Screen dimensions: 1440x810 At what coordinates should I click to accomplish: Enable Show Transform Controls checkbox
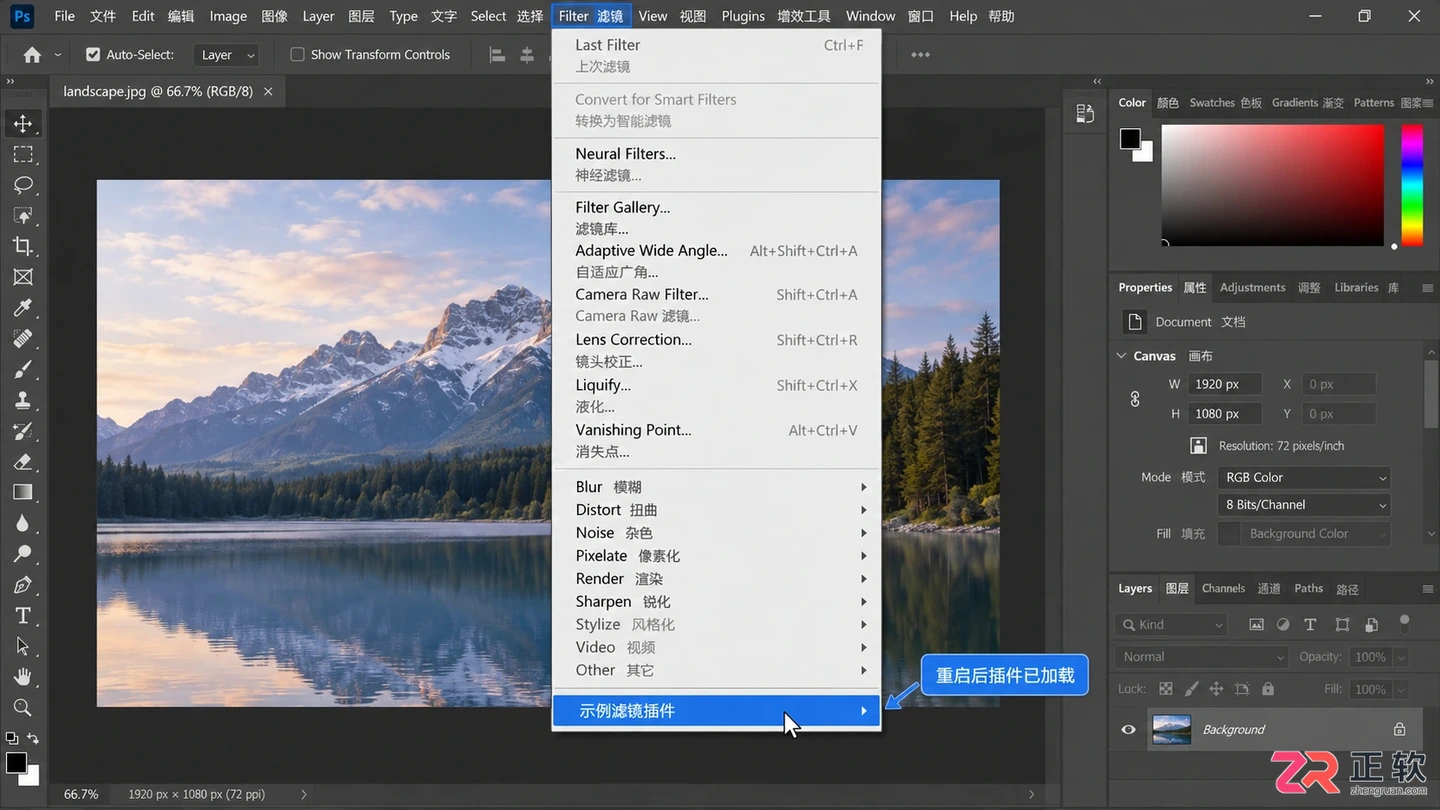tap(297, 55)
